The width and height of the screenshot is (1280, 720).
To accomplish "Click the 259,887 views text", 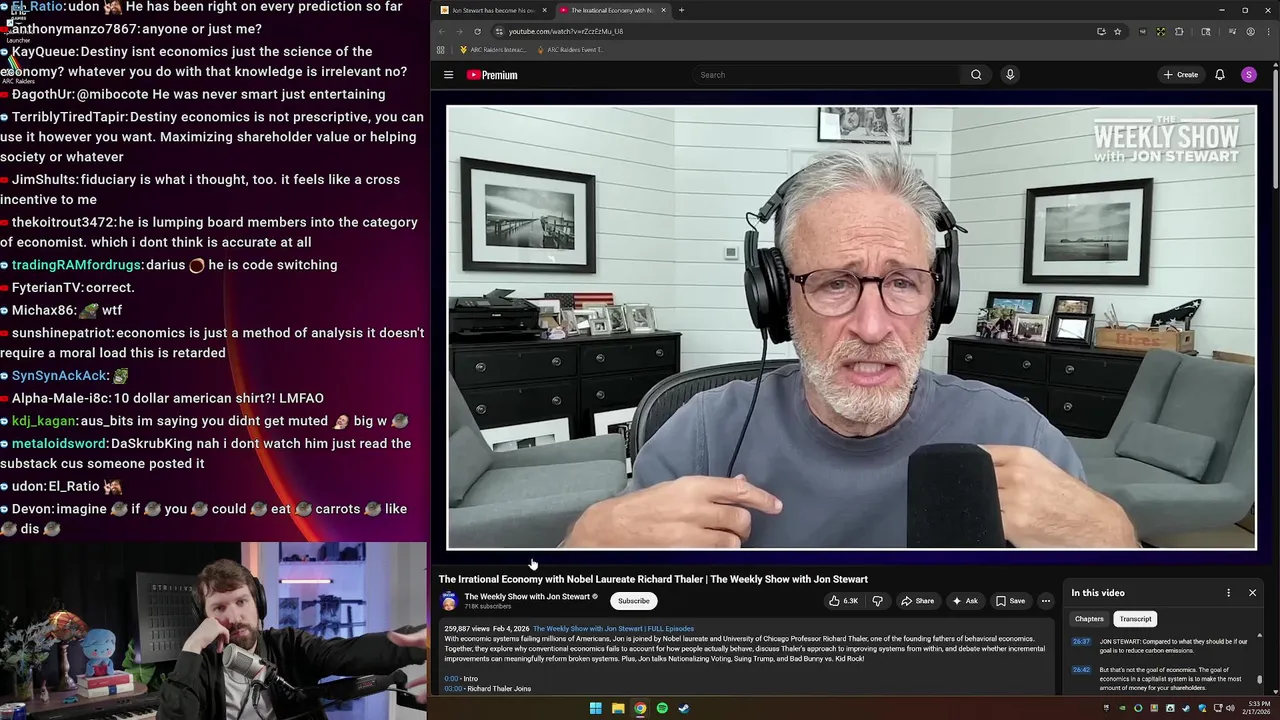I will pyautogui.click(x=465, y=629).
